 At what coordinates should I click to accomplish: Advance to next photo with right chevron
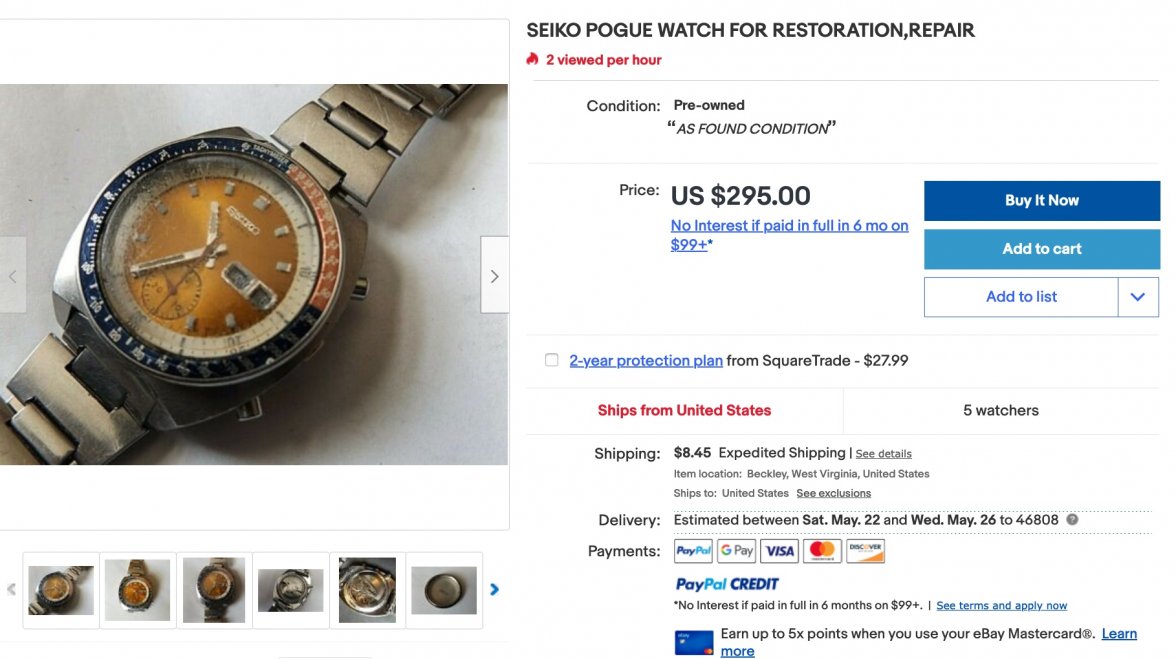click(494, 275)
